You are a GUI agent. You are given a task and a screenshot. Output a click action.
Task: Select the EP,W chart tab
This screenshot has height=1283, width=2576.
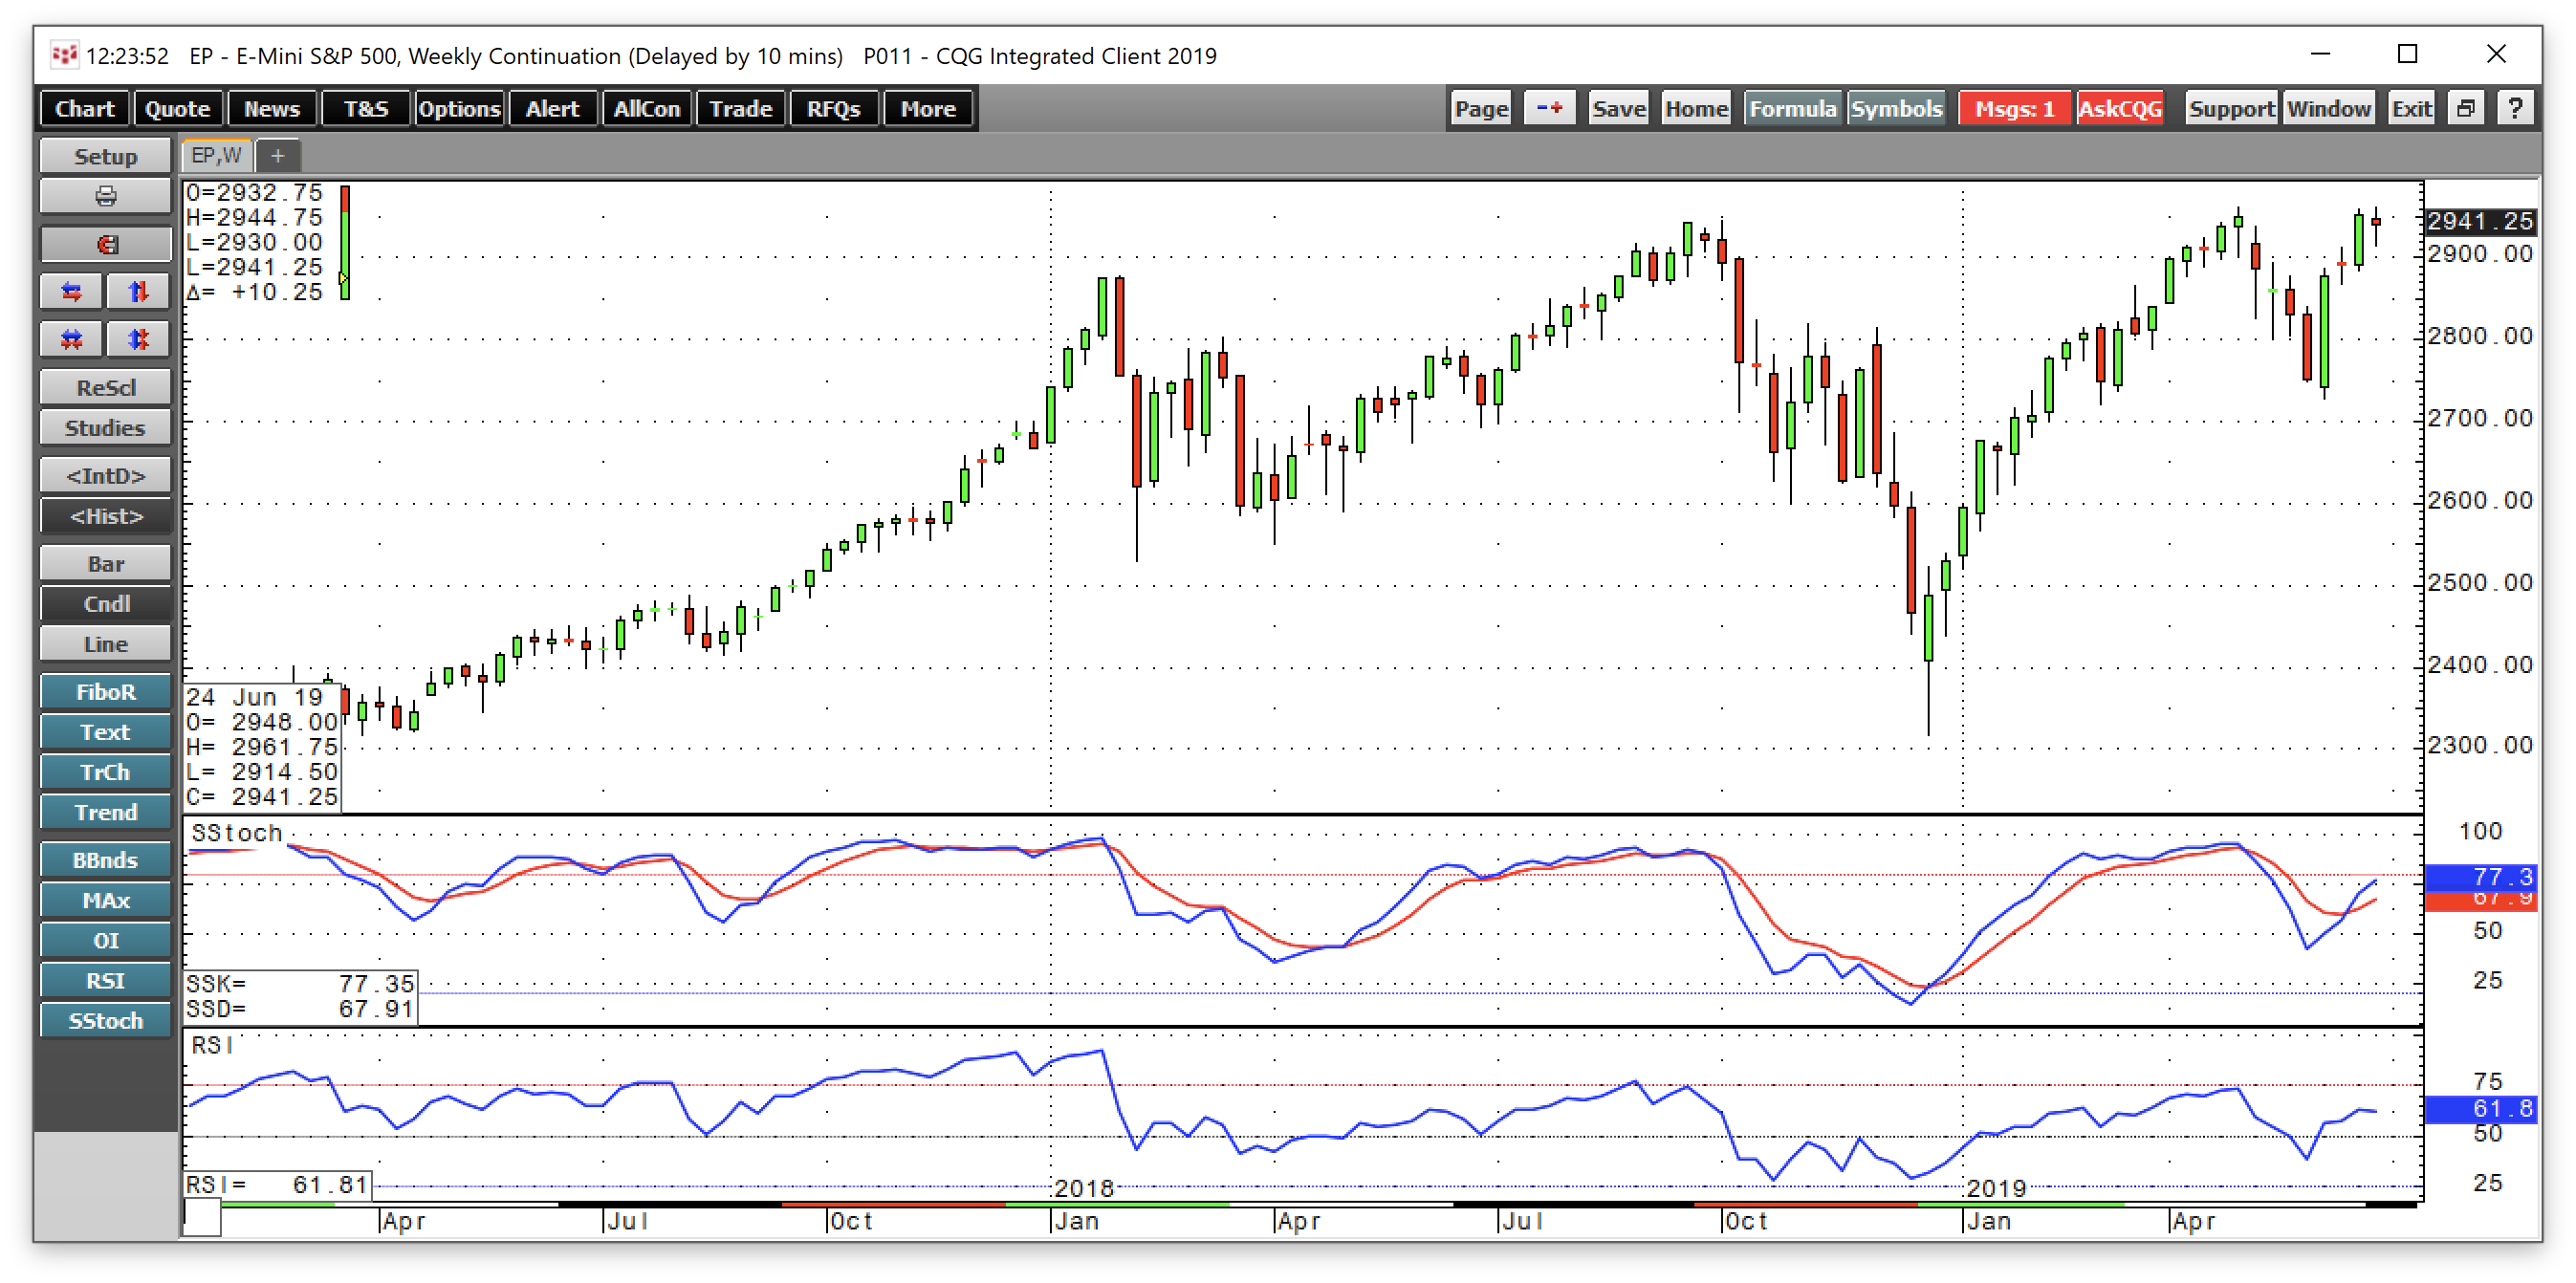point(217,156)
